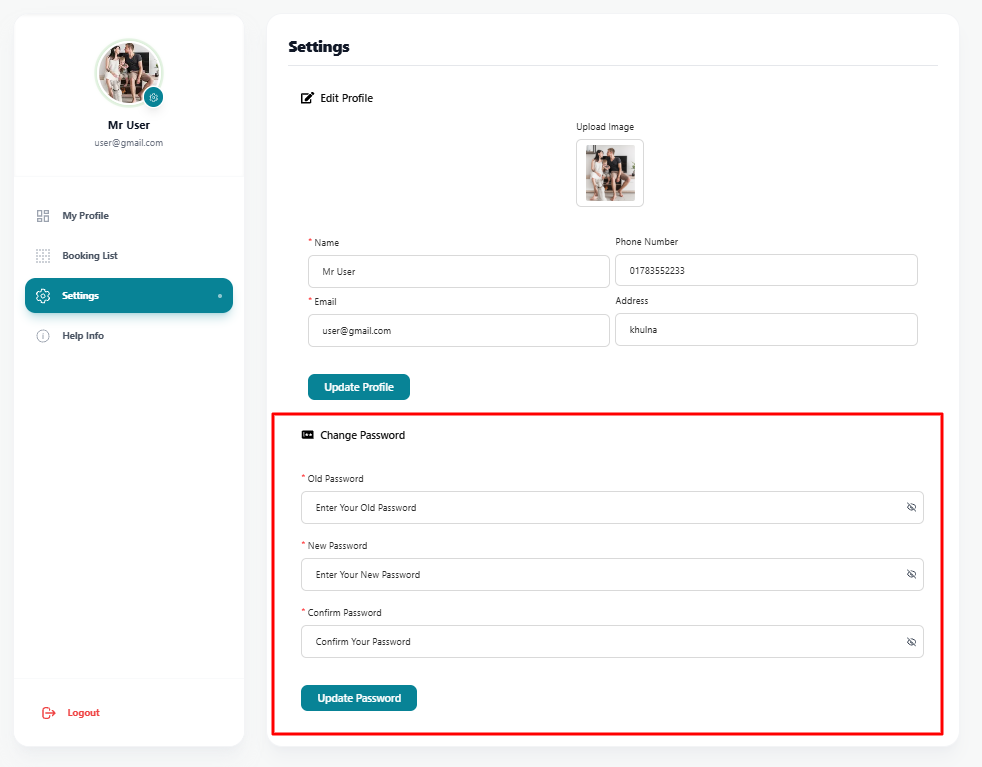Toggle visibility of New Password field
Viewport: 982px width, 767px height.
tap(911, 574)
